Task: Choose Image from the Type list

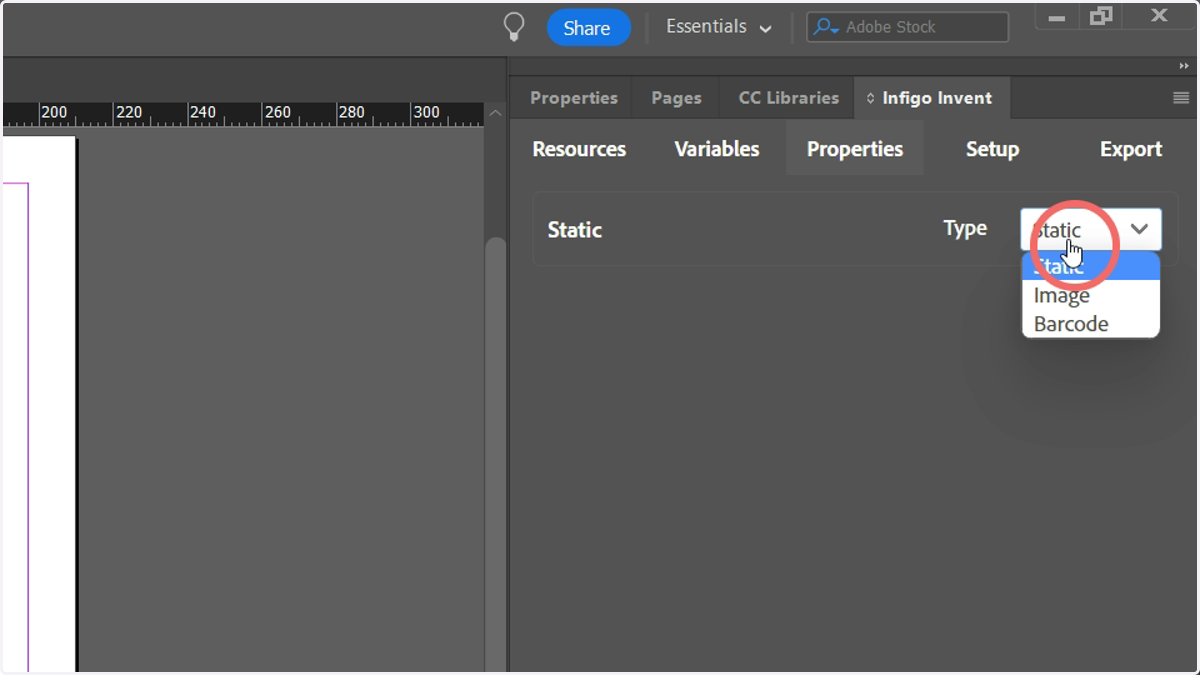Action: (x=1090, y=296)
